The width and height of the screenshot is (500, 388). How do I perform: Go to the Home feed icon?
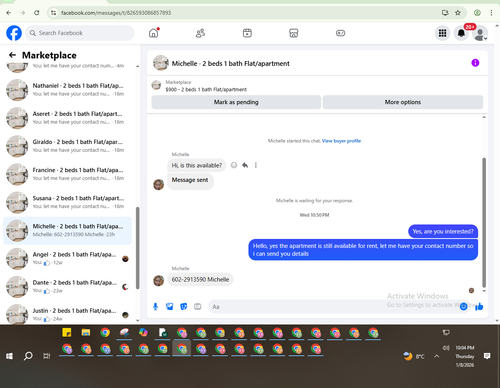coord(154,33)
